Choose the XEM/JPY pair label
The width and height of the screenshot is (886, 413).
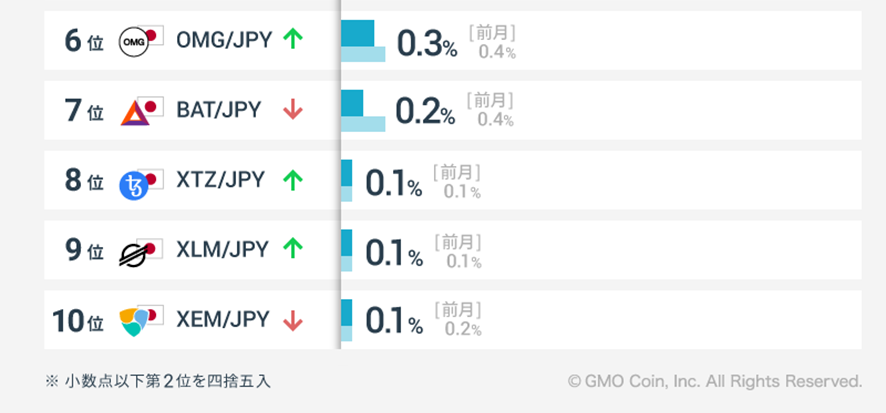click(x=222, y=320)
